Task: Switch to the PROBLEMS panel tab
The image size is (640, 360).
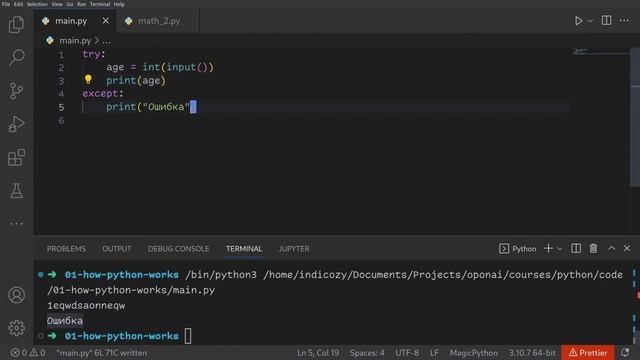Action: (x=66, y=249)
